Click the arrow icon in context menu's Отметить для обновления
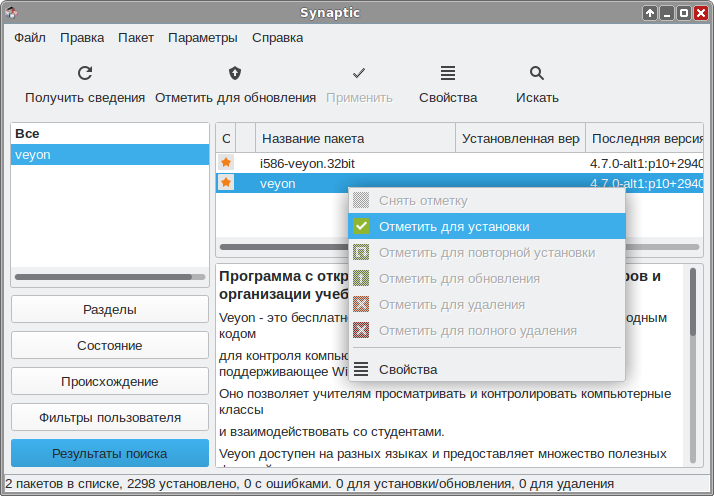This screenshot has height=496, width=714. pos(361,278)
